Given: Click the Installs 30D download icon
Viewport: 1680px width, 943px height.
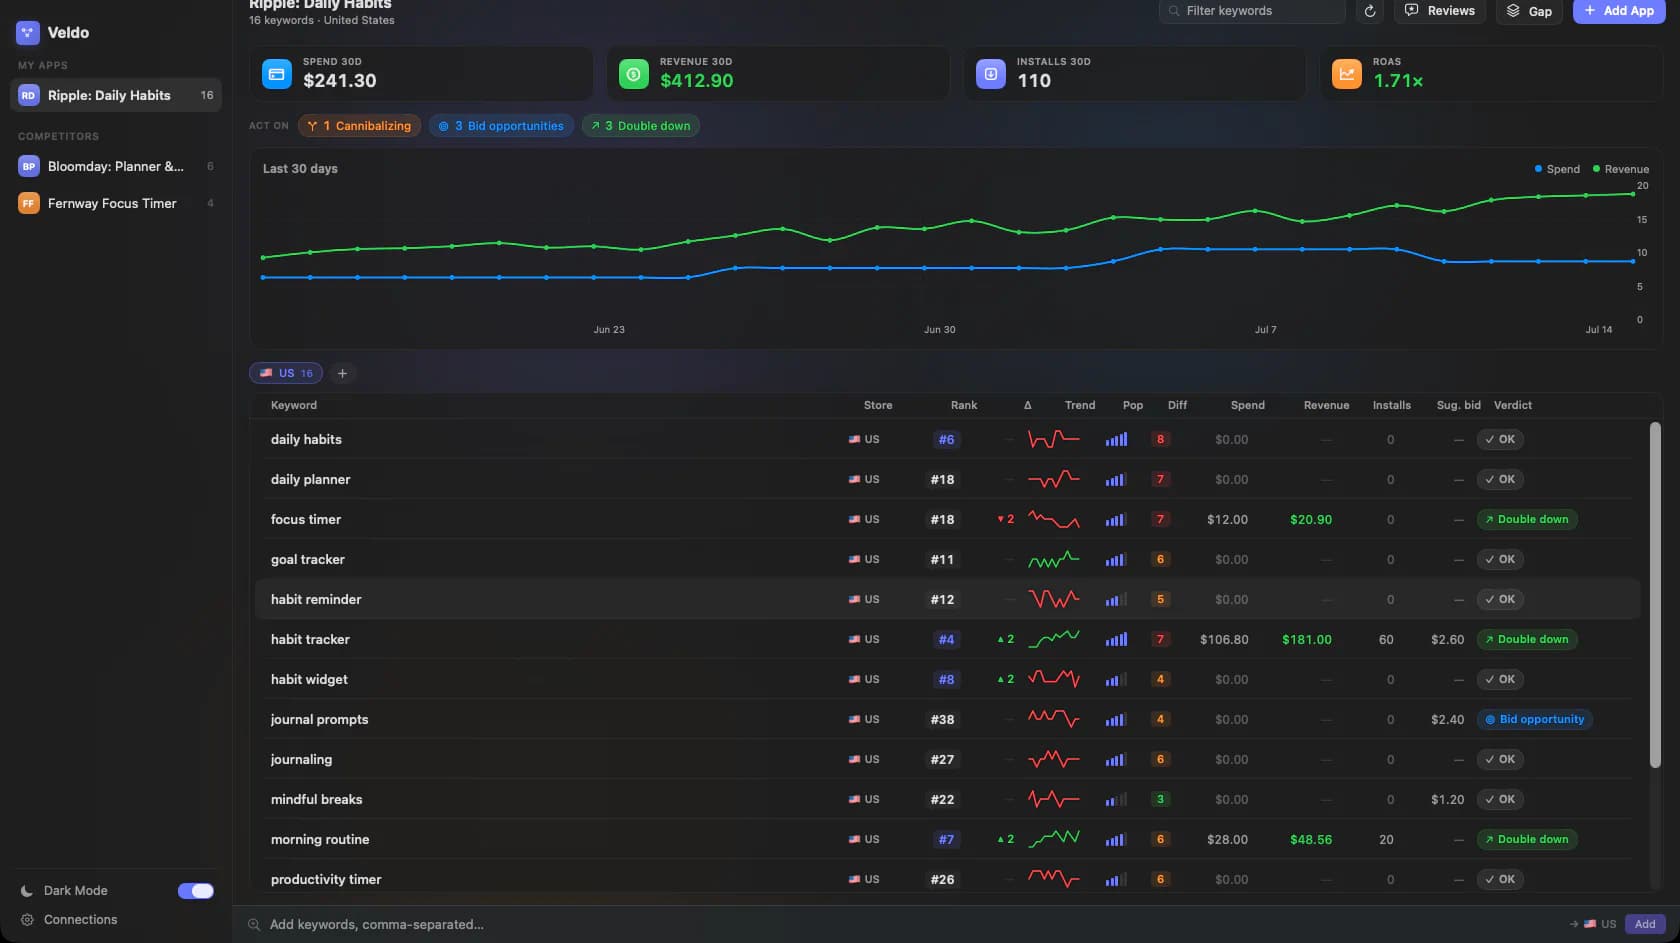Looking at the screenshot, I should pos(991,74).
